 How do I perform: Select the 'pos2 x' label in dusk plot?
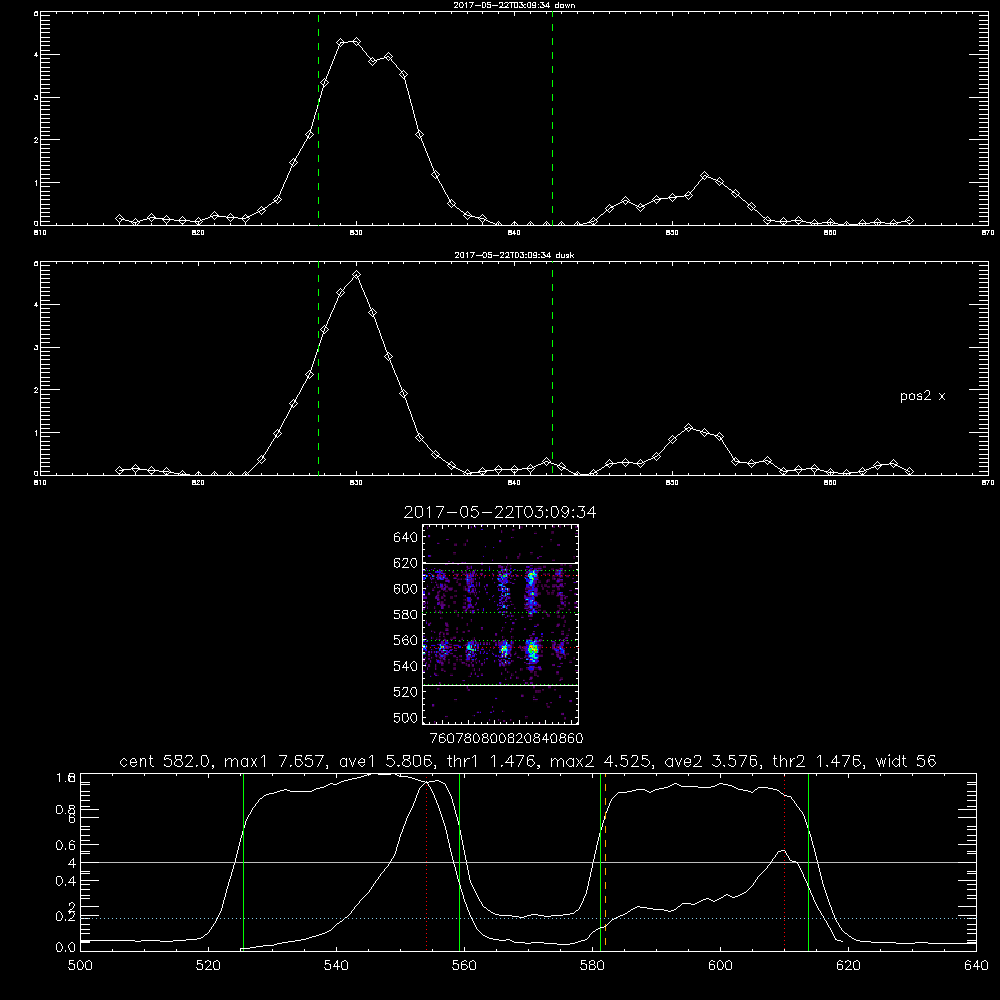click(922, 396)
